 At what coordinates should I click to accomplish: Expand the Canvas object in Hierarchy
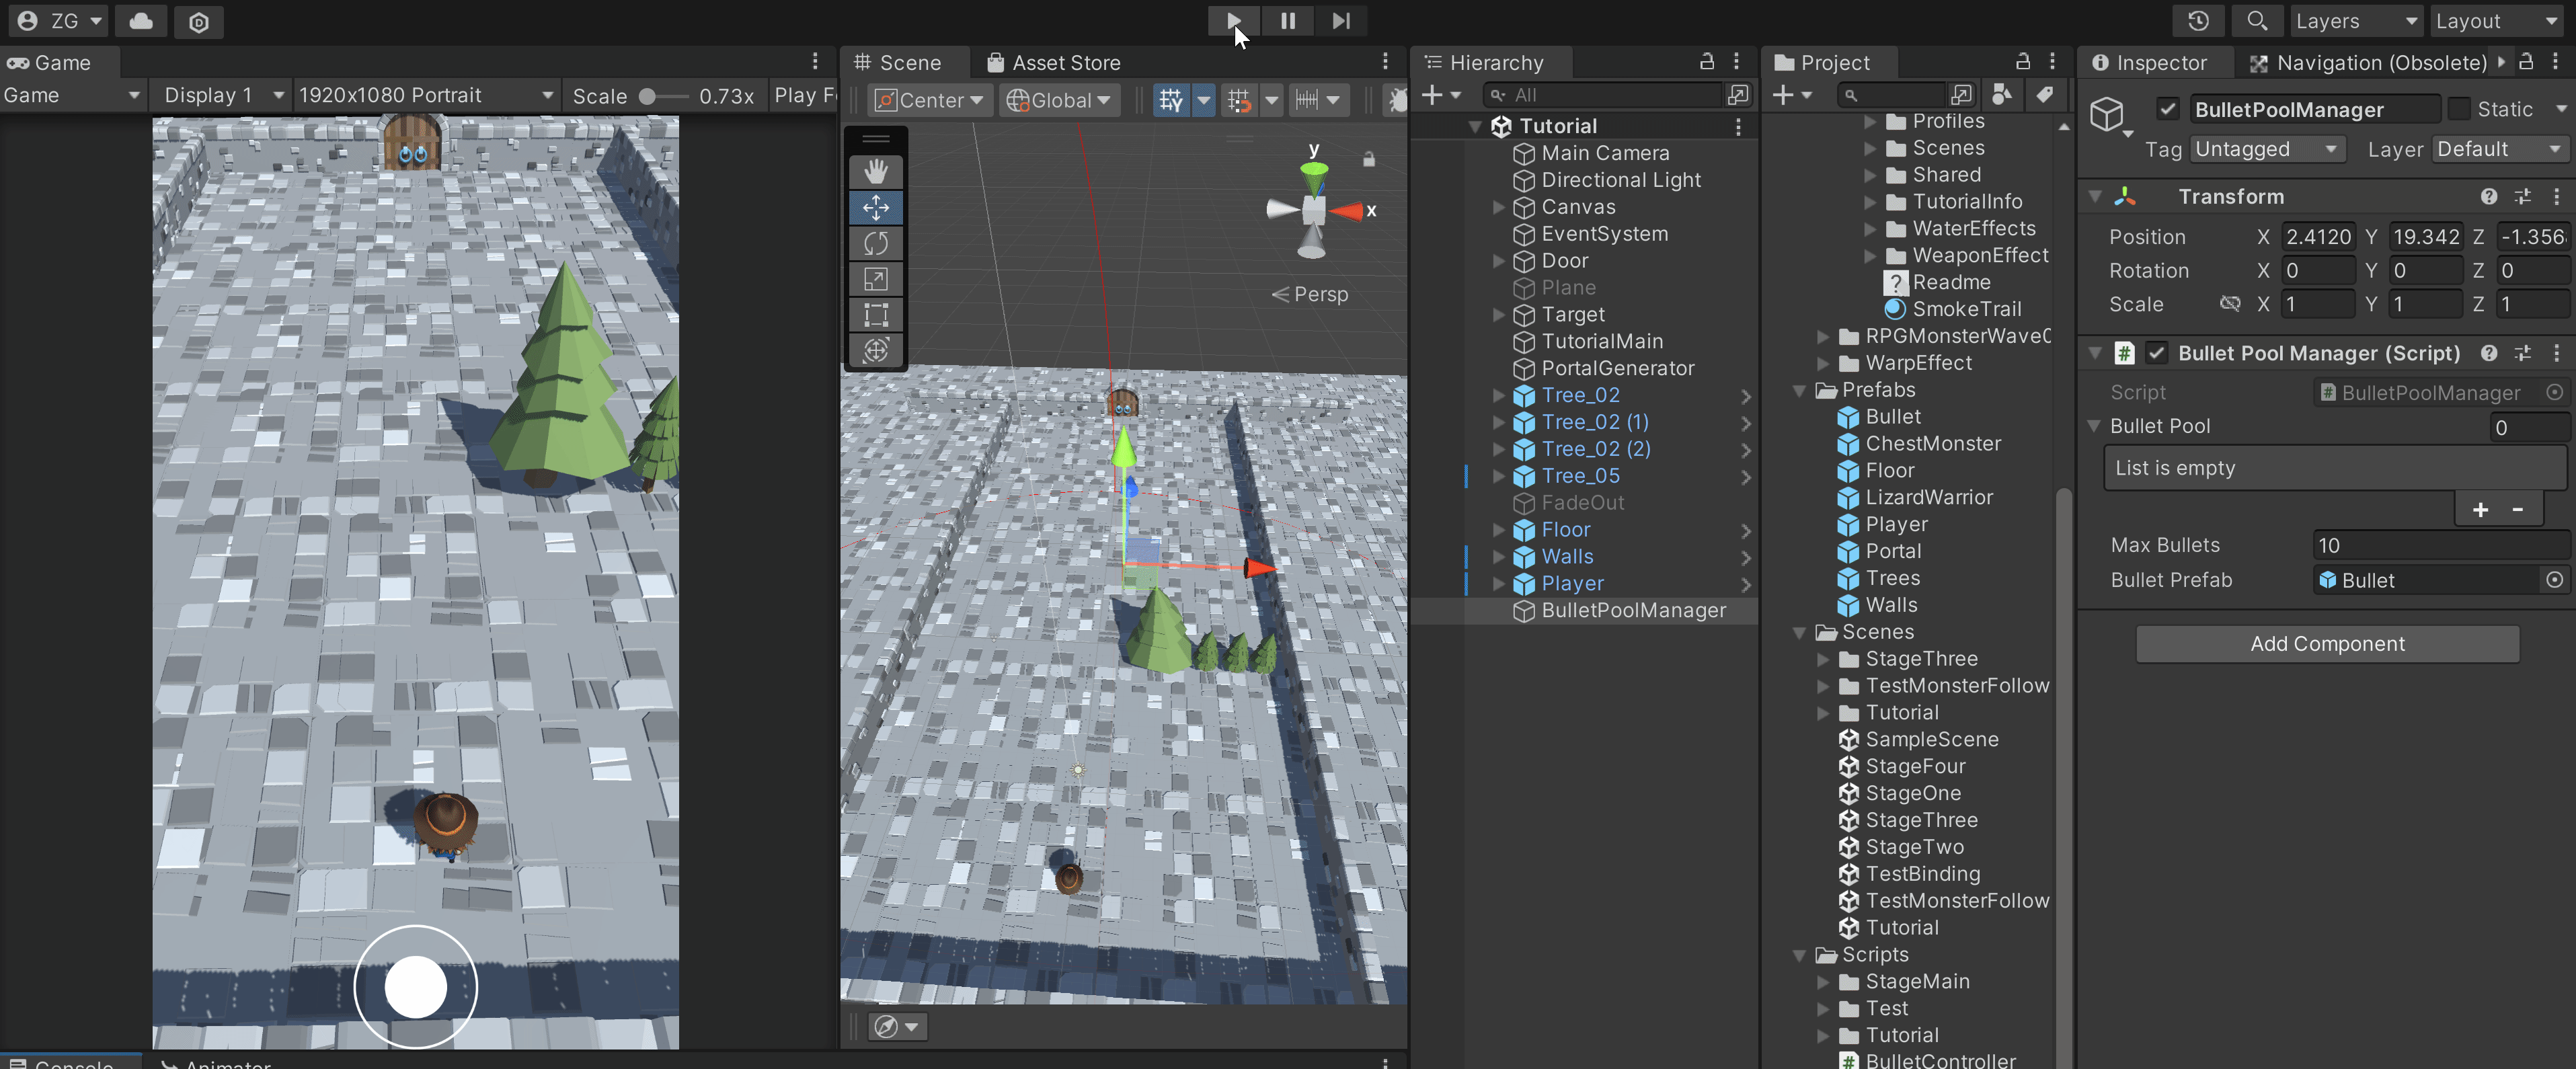pos(1498,207)
